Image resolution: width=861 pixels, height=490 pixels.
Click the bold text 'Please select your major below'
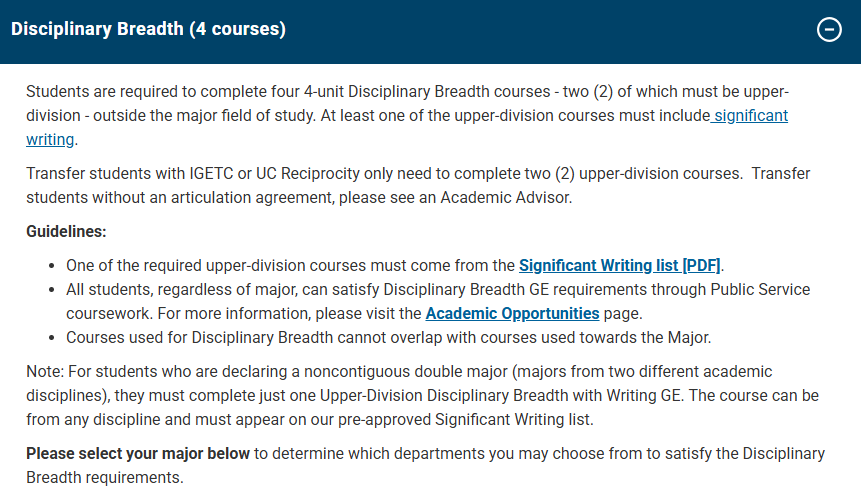138,453
